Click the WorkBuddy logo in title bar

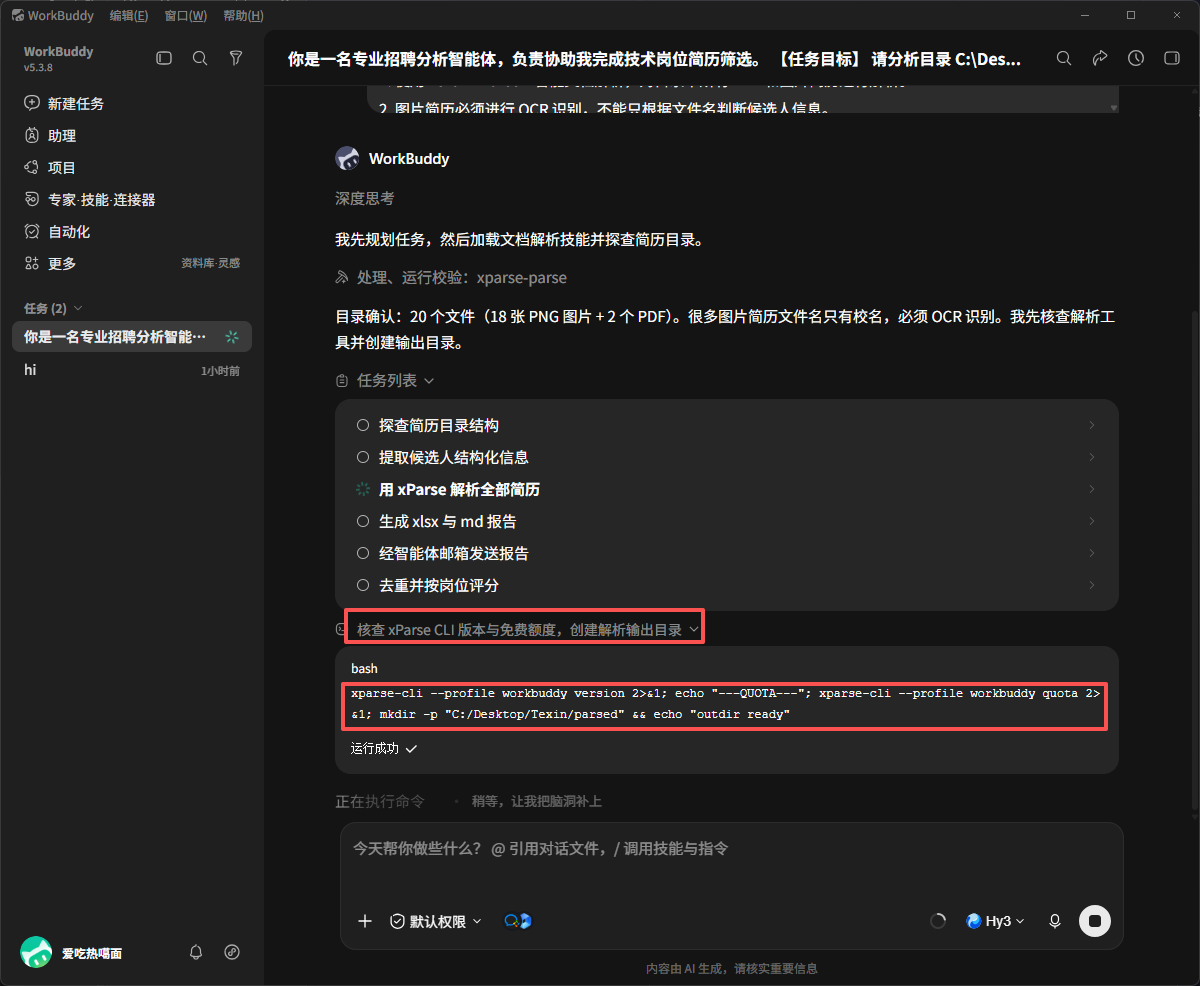pyautogui.click(x=18, y=15)
